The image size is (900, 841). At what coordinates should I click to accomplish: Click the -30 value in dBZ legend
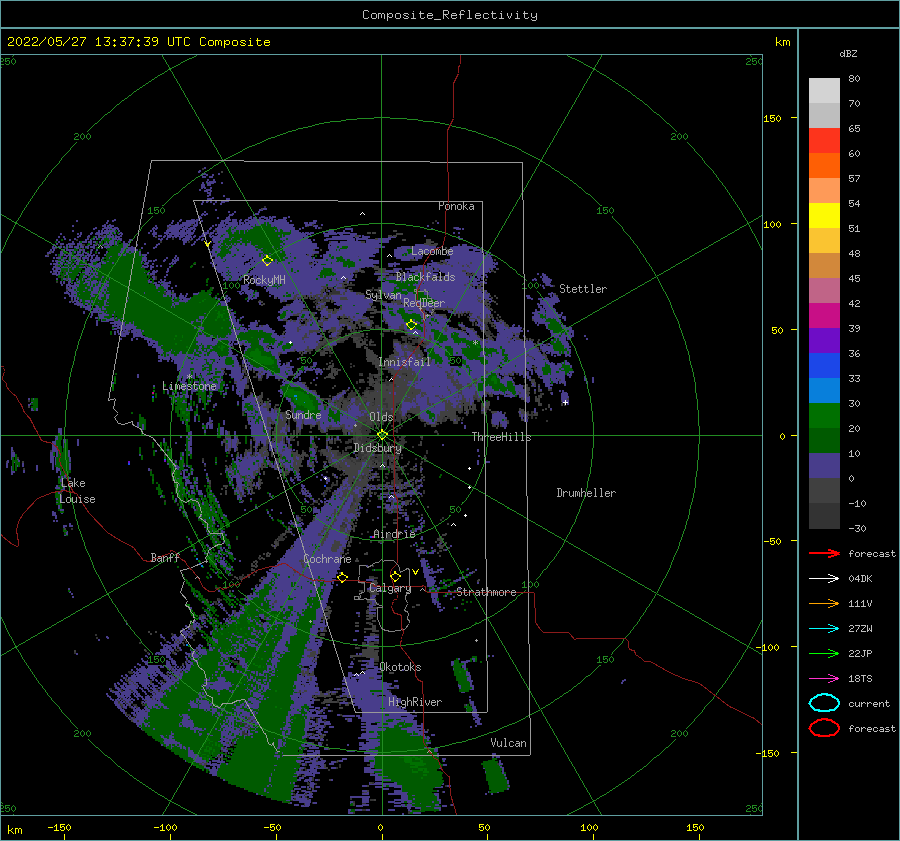click(x=857, y=528)
